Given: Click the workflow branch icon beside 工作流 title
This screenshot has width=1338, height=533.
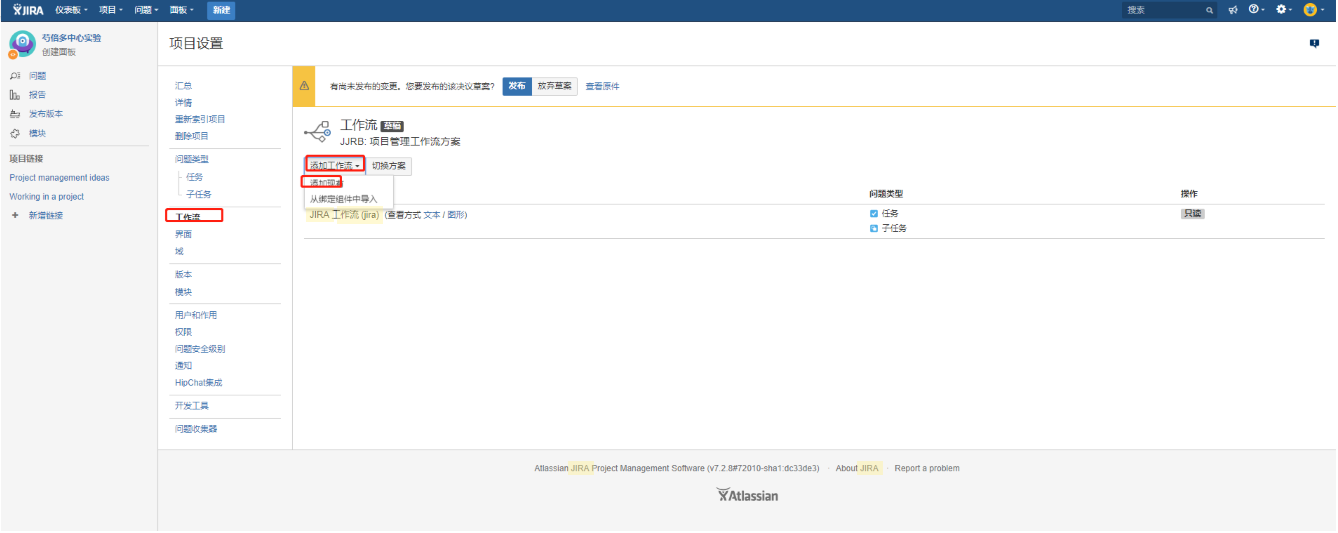Looking at the screenshot, I should pyautogui.click(x=317, y=131).
